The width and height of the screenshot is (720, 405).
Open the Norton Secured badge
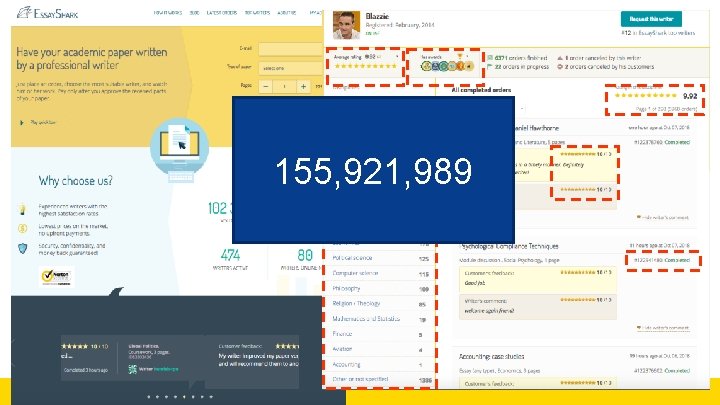click(x=56, y=276)
